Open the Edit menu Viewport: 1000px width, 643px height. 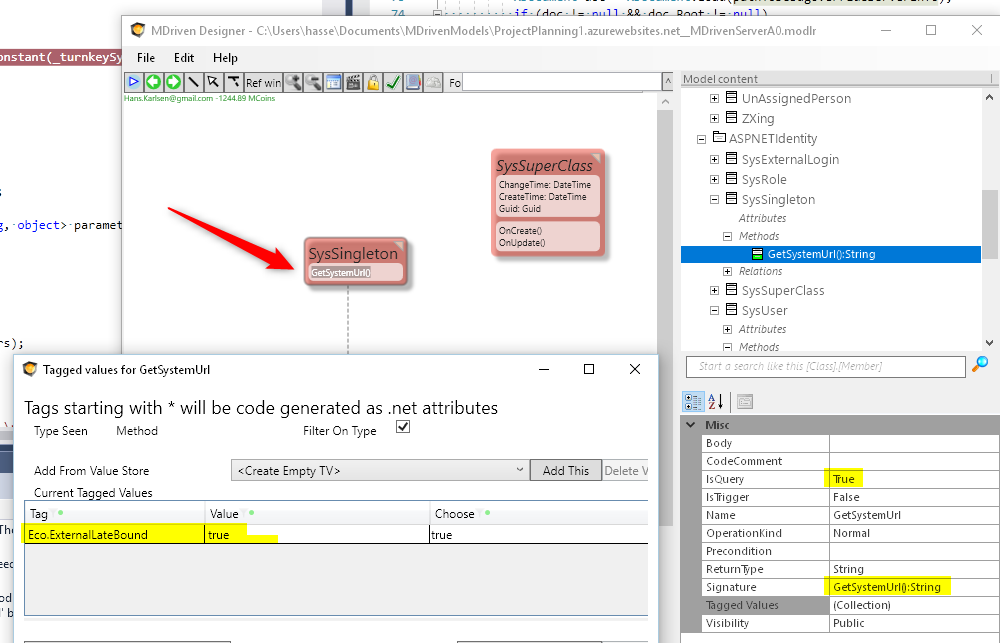point(184,57)
